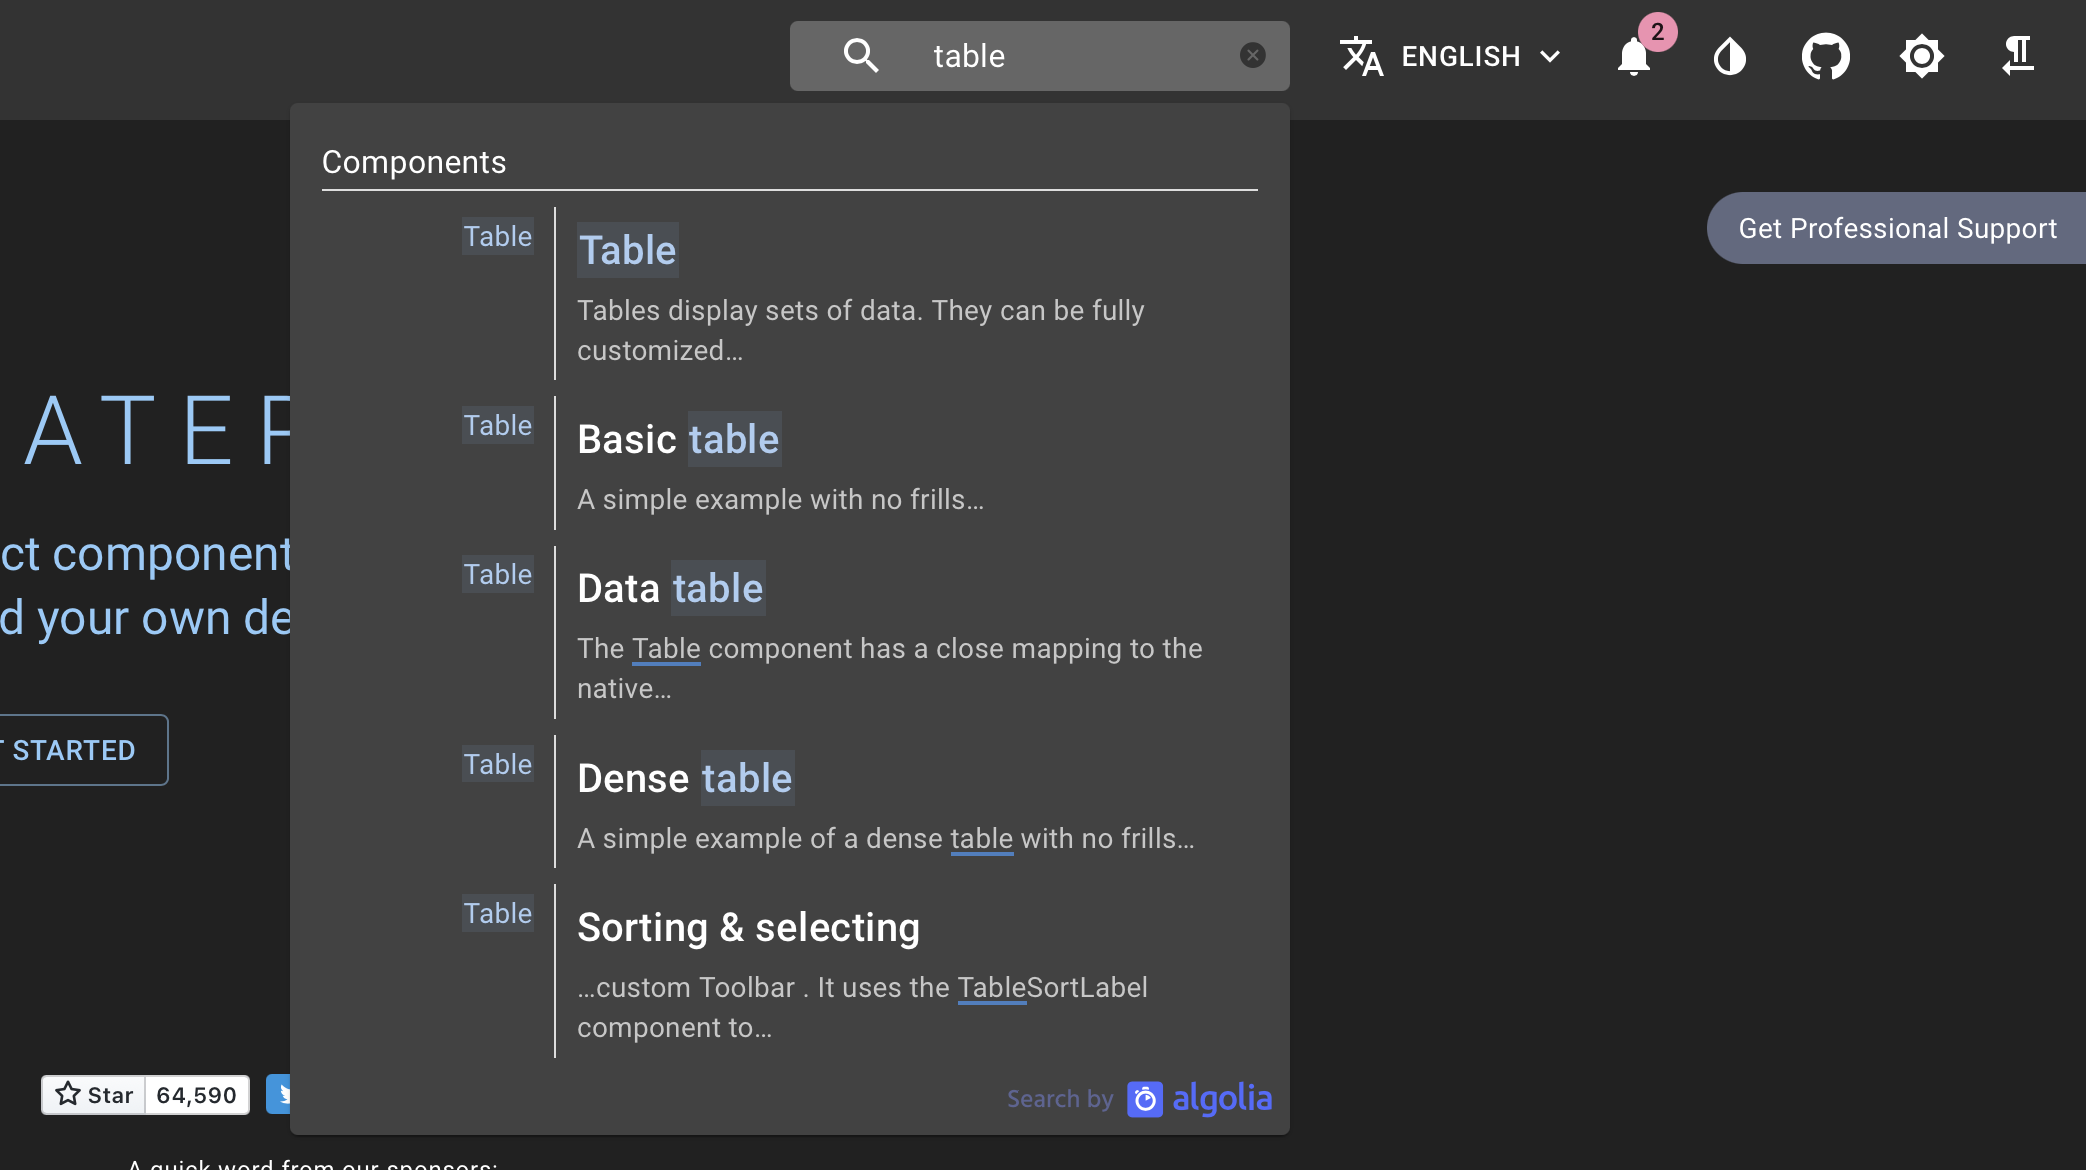2086x1170 pixels.
Task: Clear the search field text
Action: click(1252, 56)
